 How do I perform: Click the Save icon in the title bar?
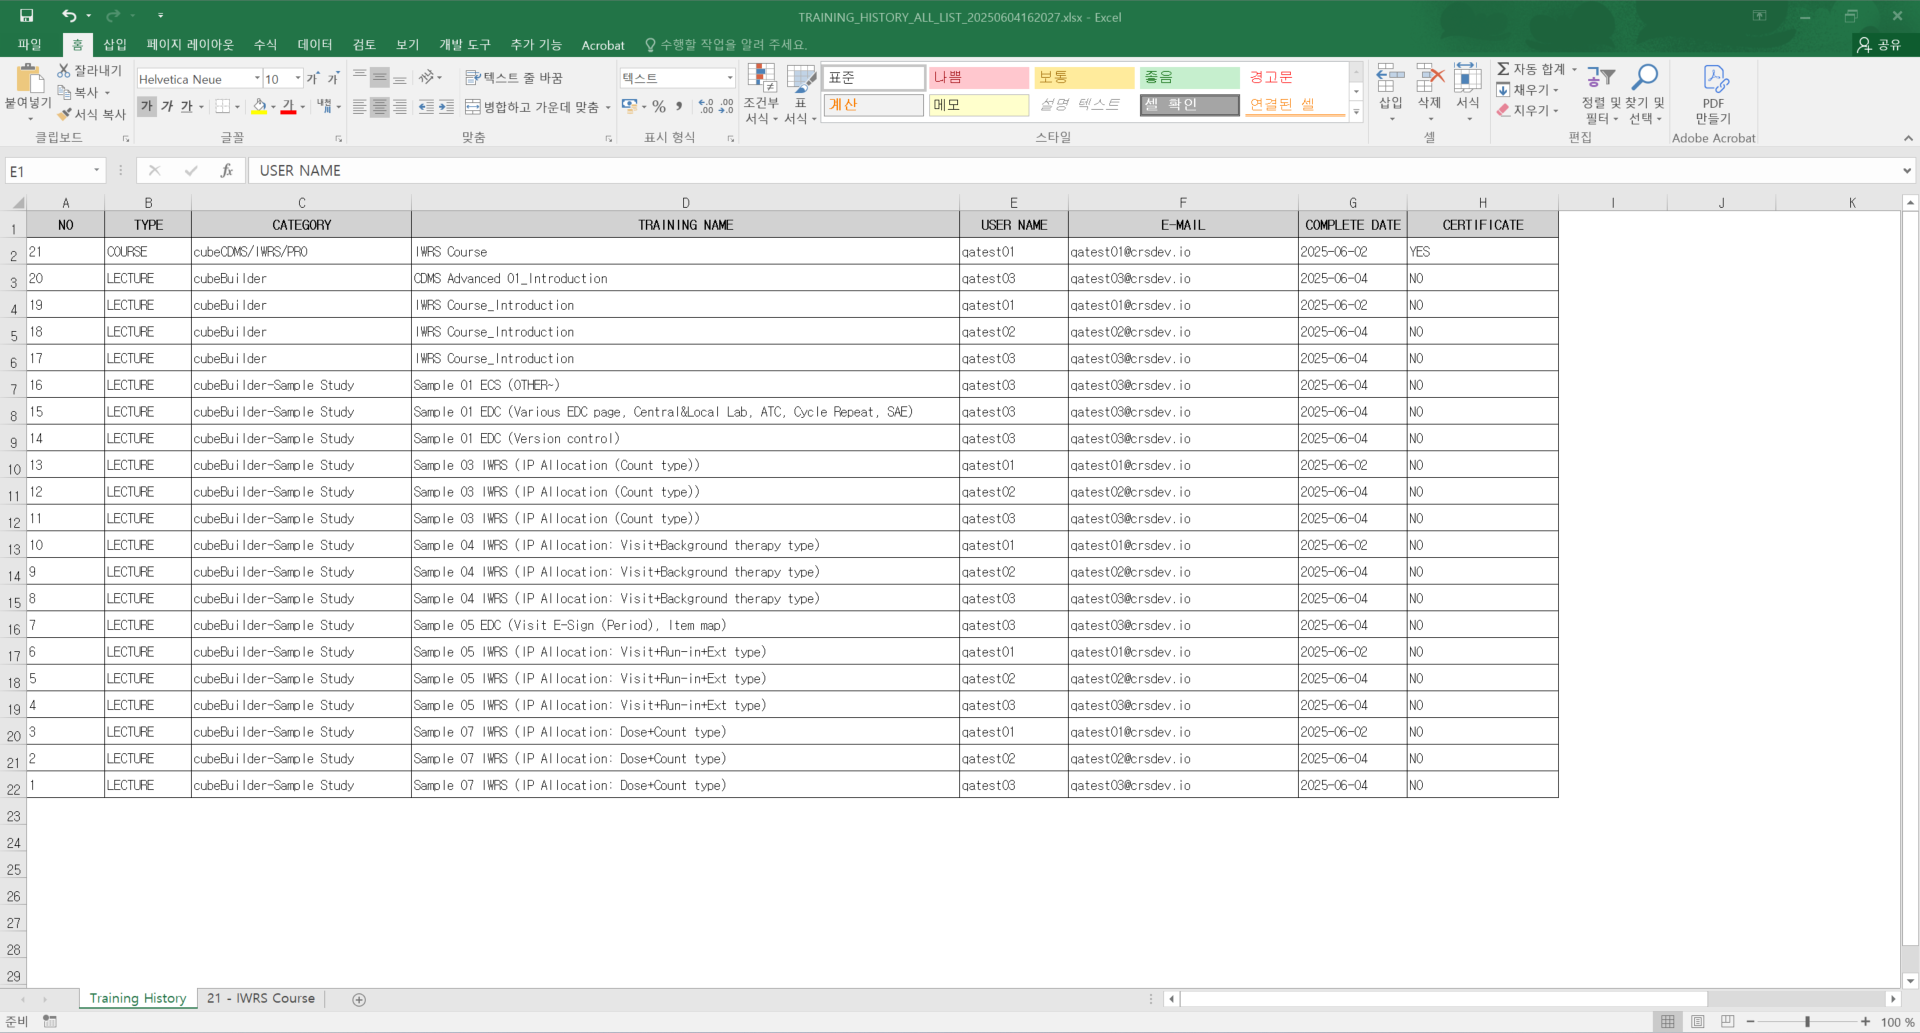27,16
